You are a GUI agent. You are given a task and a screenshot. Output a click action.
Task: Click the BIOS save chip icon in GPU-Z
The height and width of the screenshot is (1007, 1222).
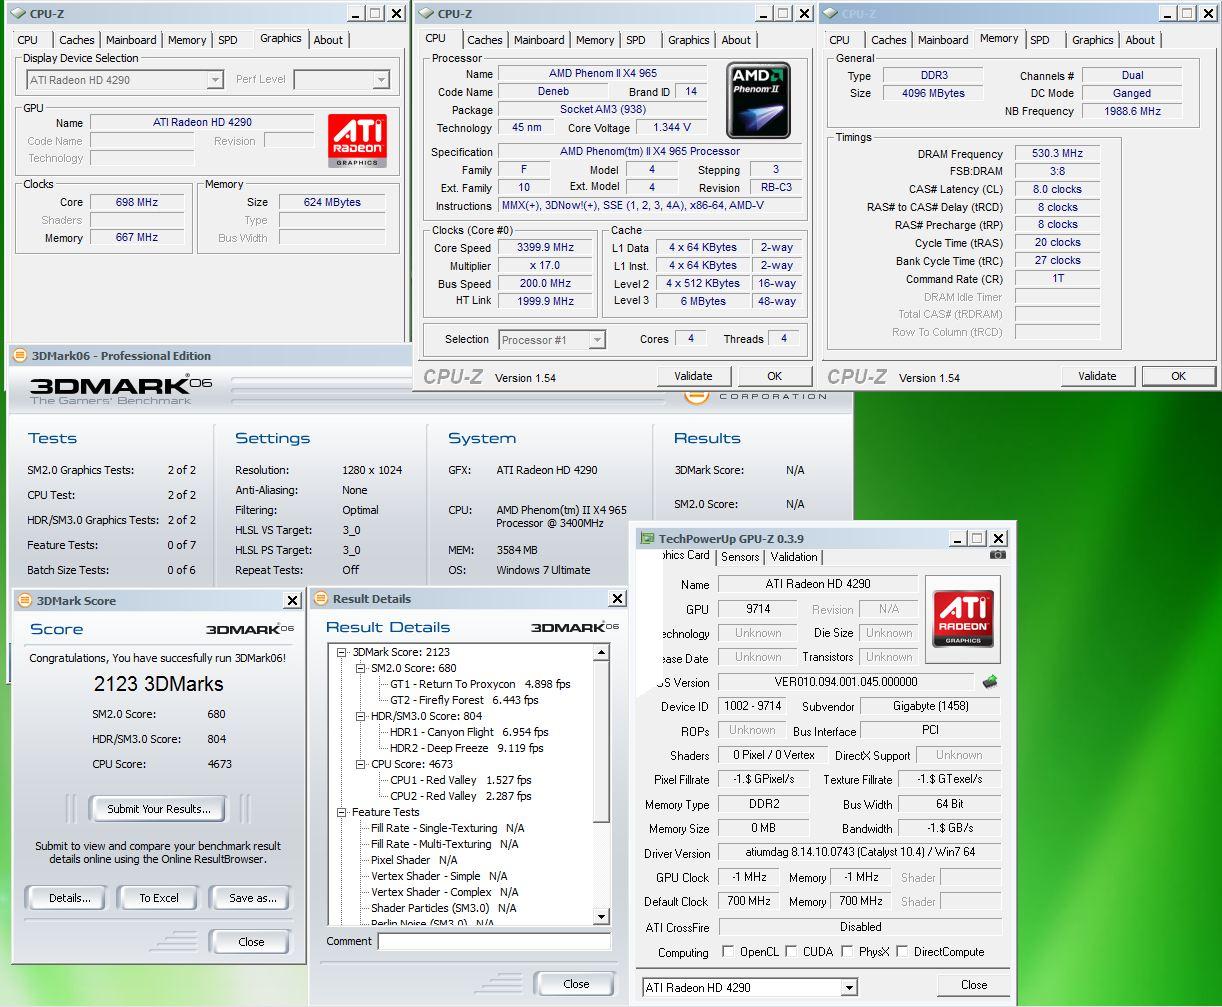990,681
